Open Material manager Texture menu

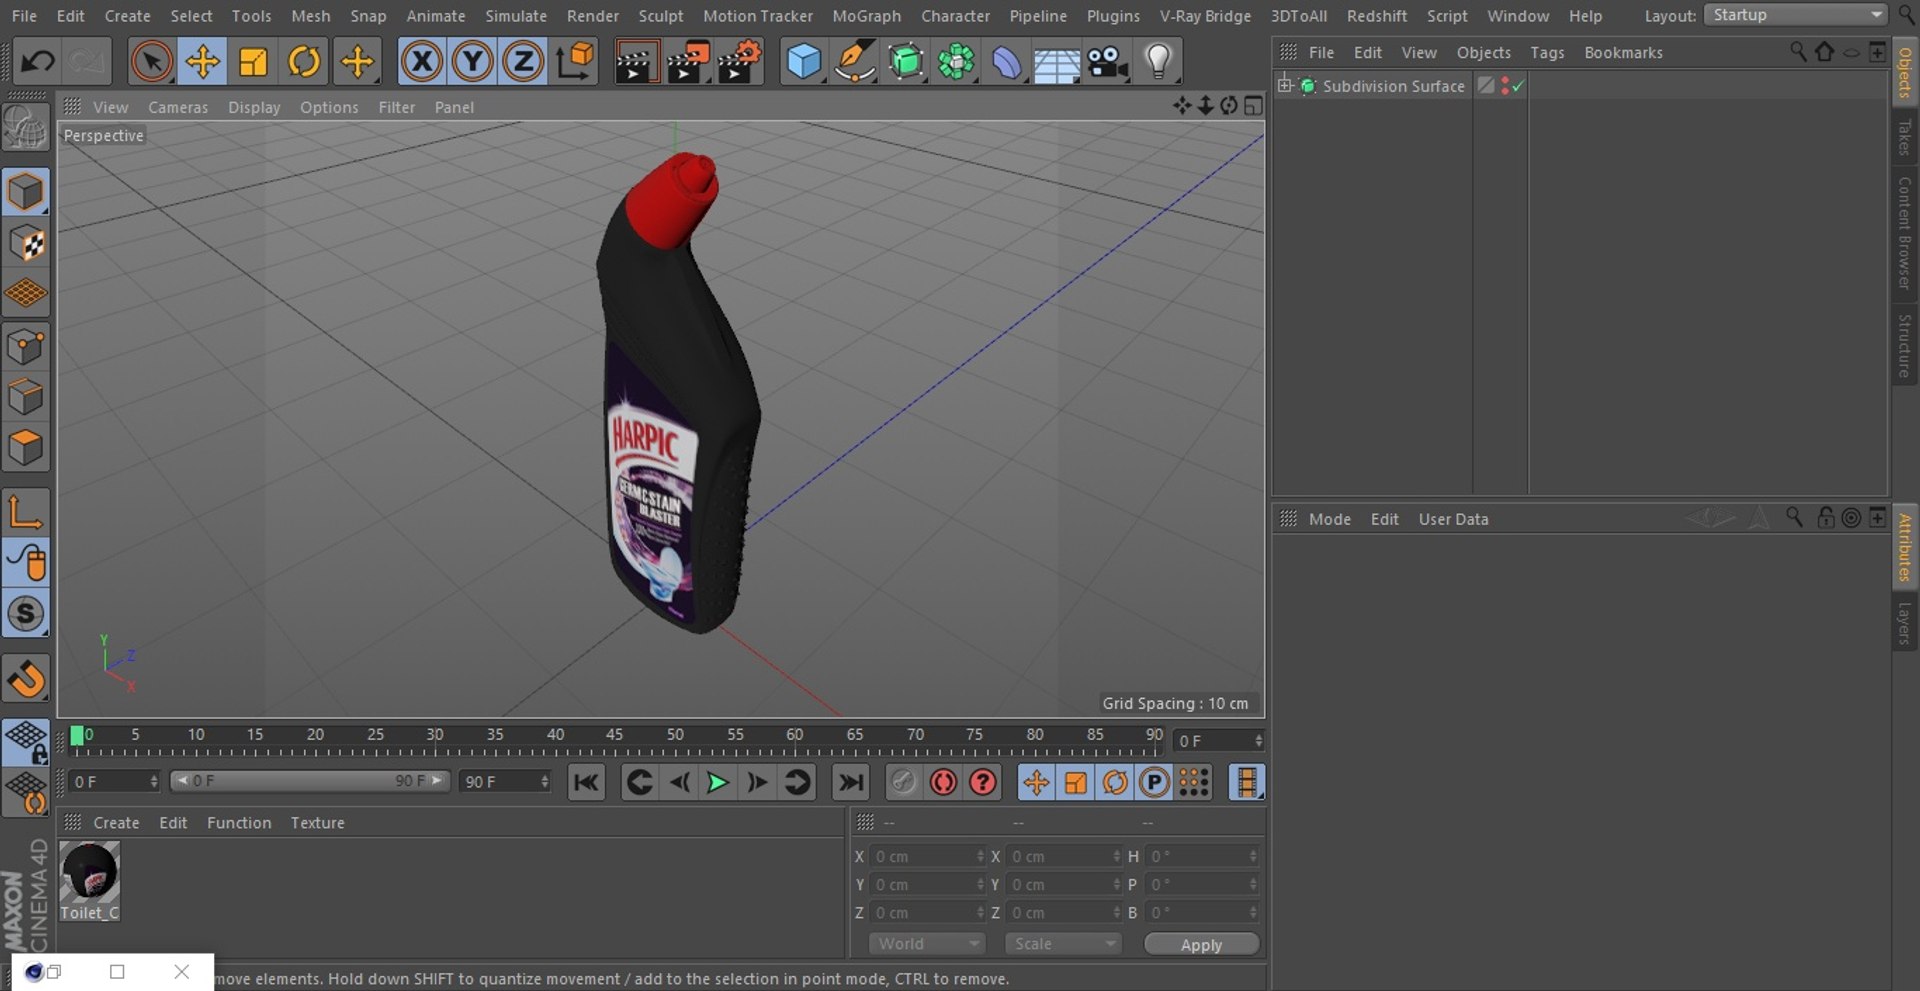pyautogui.click(x=317, y=823)
